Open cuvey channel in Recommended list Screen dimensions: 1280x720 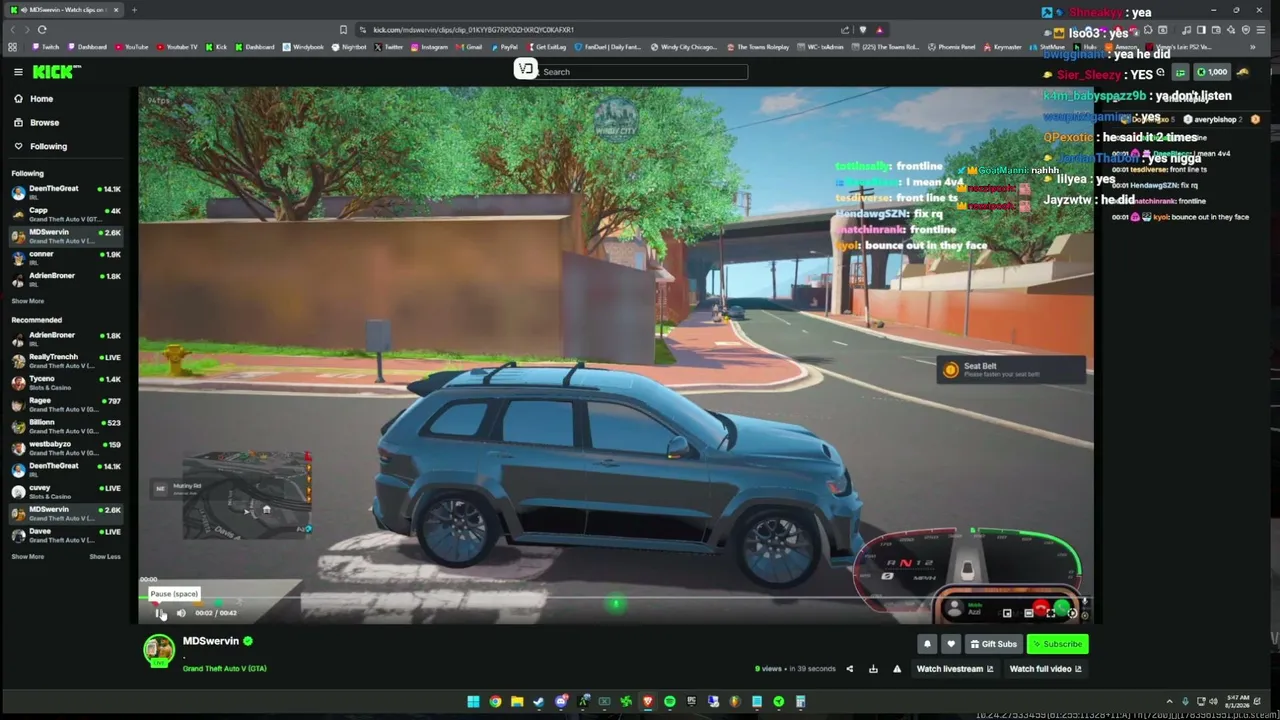pos(67,491)
